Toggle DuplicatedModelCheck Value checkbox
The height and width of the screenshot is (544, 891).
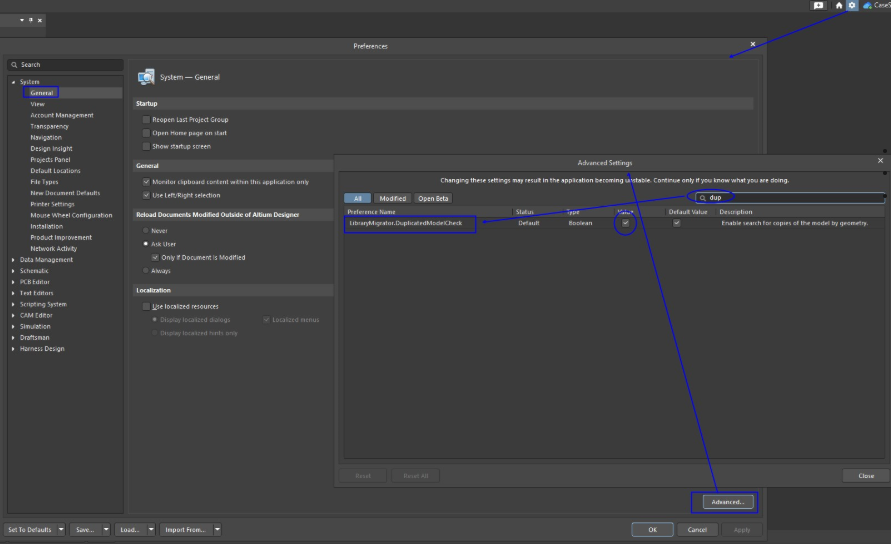(x=626, y=223)
